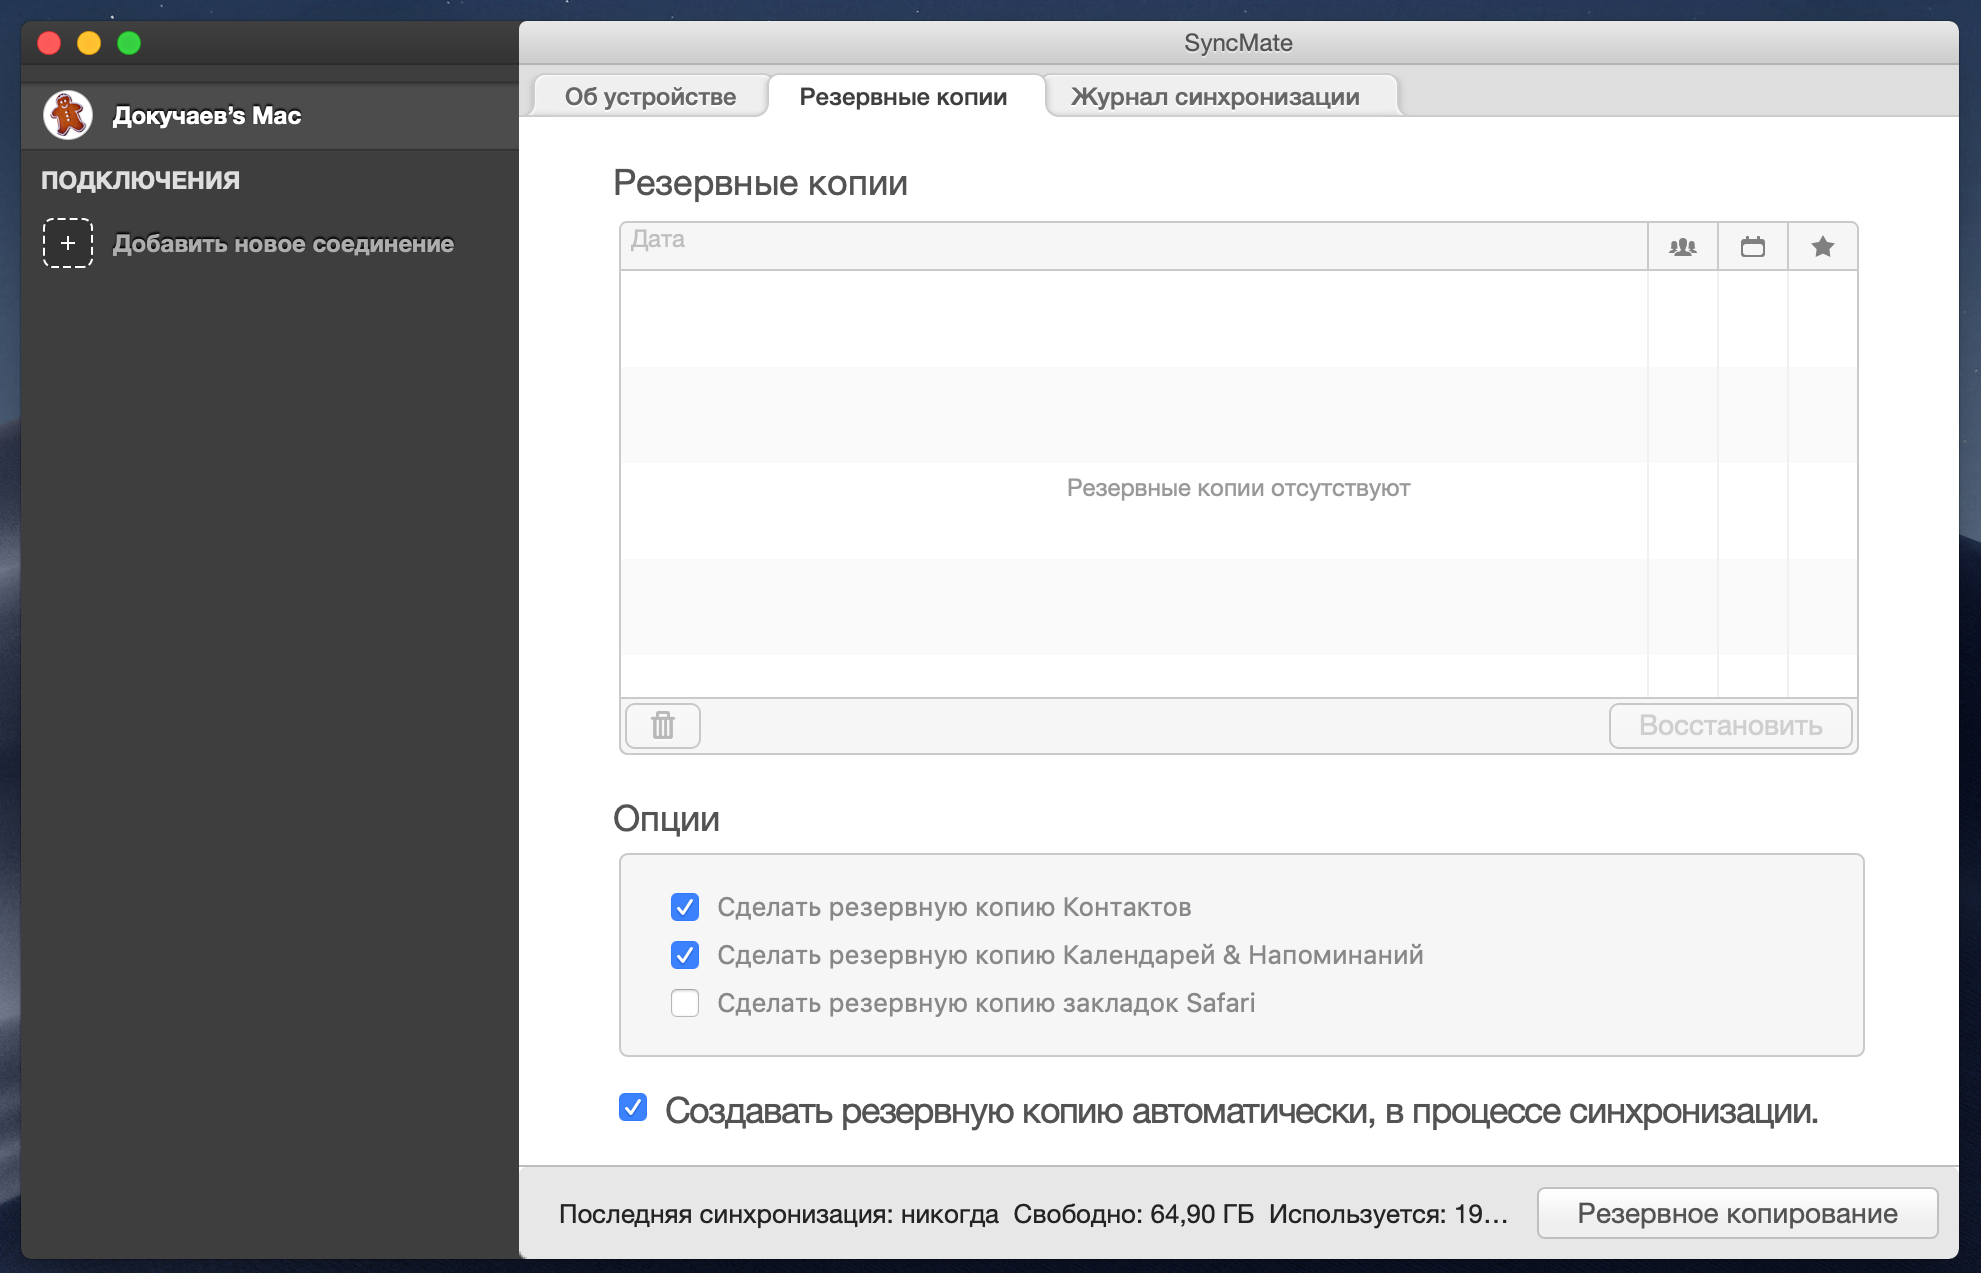
Task: Uncheck backup of Контактов
Action: [x=684, y=907]
